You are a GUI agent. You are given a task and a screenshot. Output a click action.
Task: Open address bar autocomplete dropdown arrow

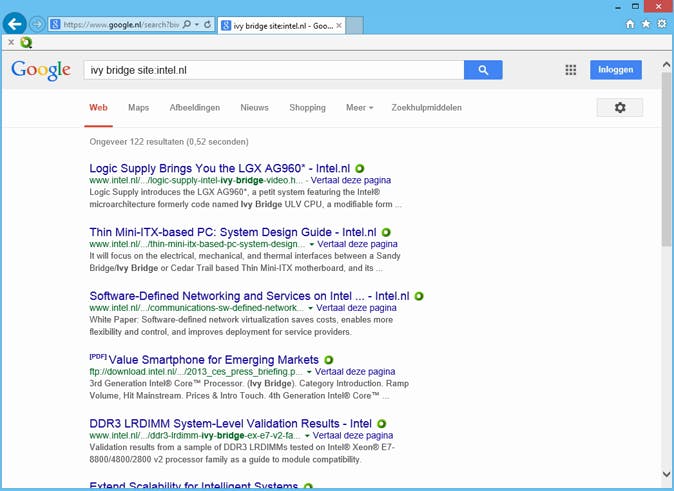coord(197,25)
